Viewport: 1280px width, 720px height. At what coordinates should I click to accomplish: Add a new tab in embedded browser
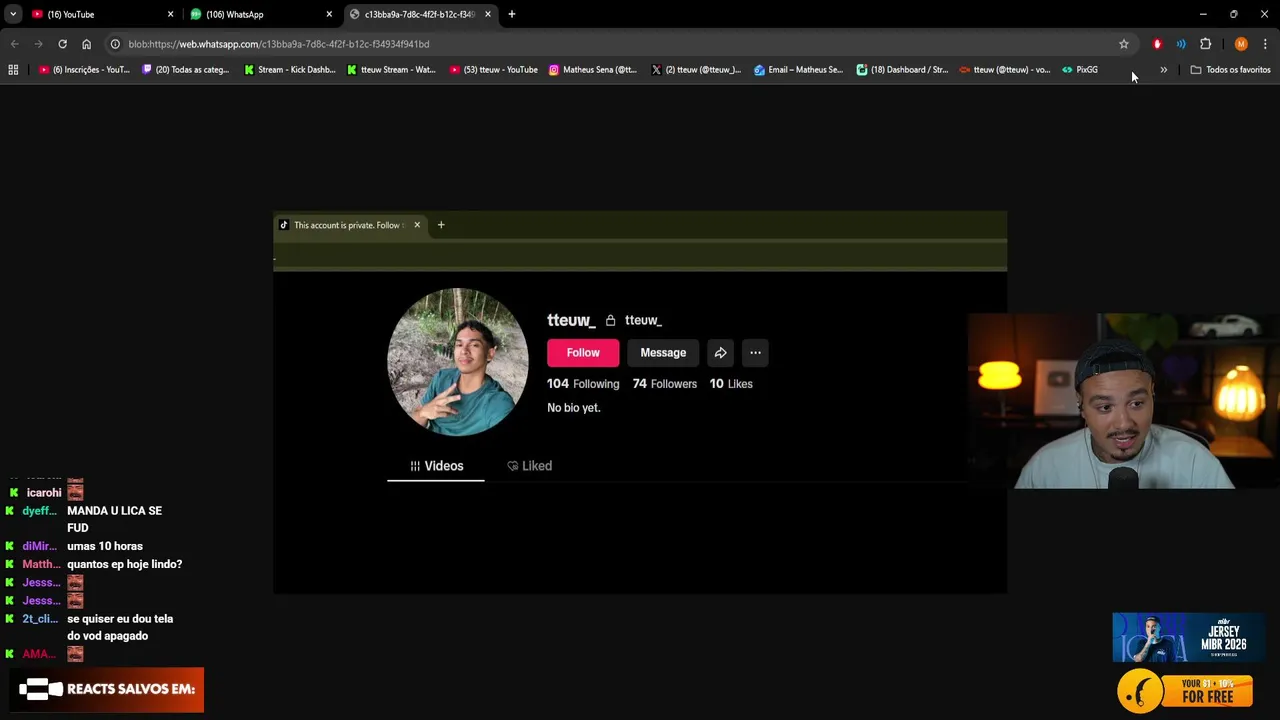(441, 225)
